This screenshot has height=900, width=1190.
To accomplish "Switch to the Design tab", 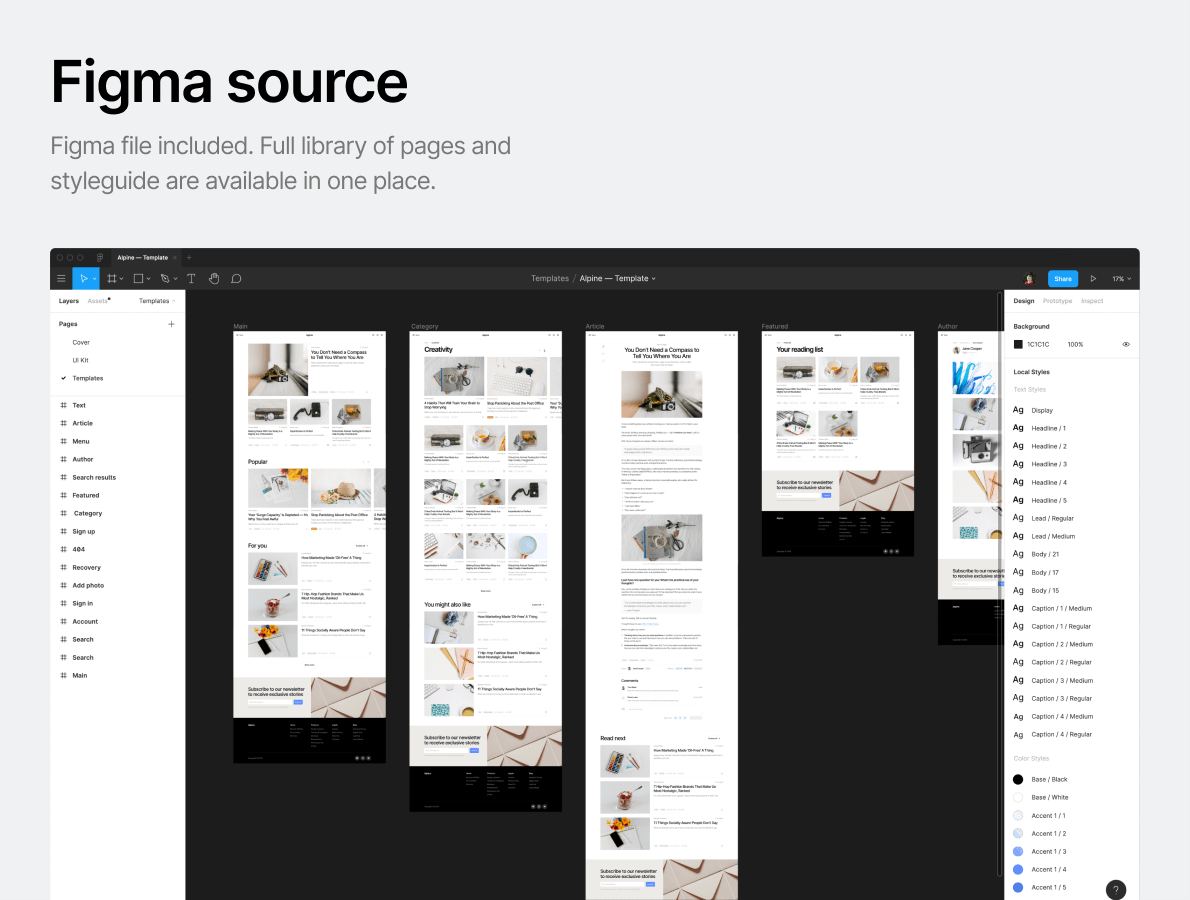I will click(x=1024, y=301).
